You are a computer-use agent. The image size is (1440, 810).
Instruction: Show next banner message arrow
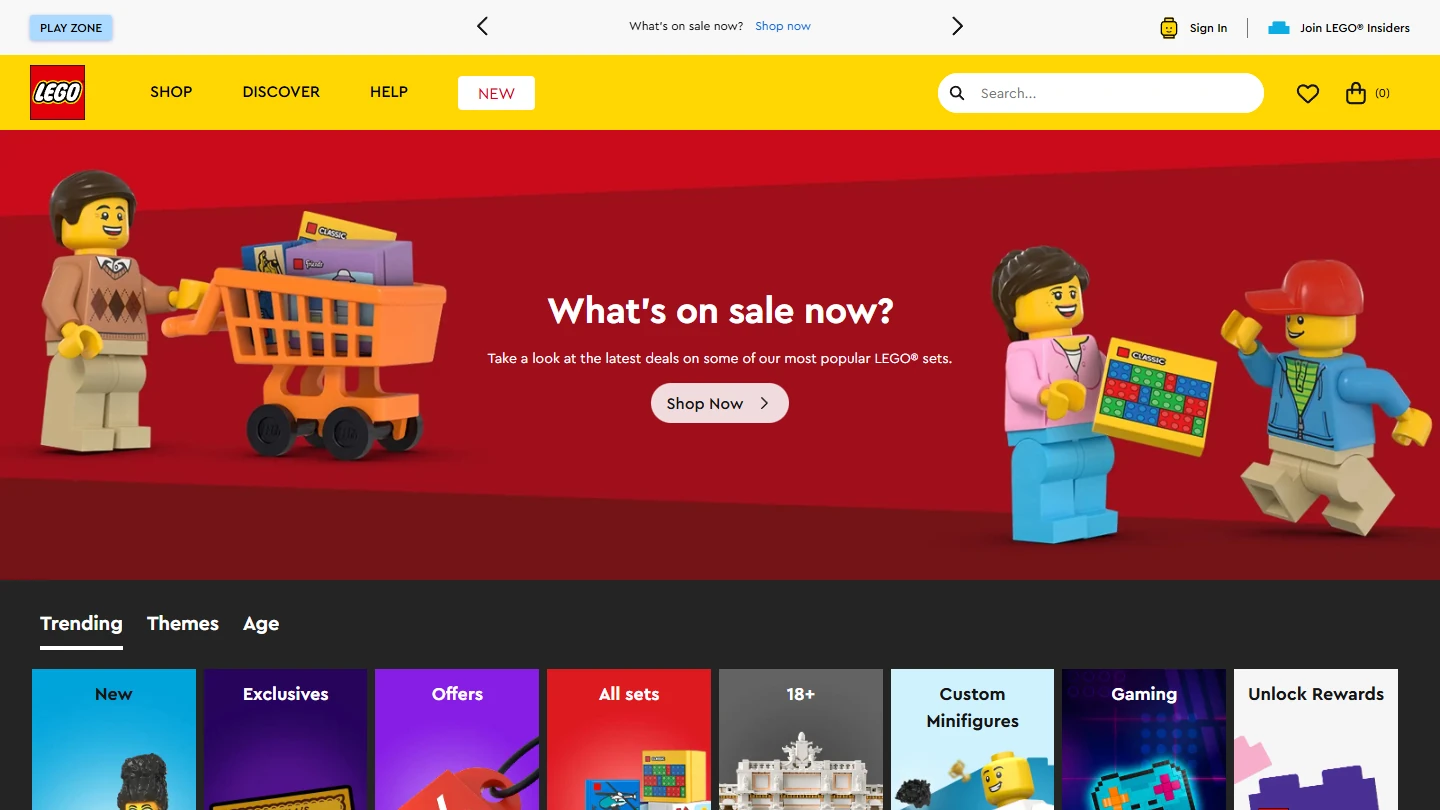(x=957, y=26)
